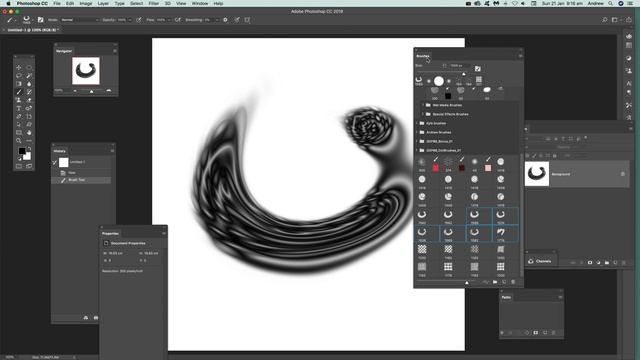This screenshot has height=360, width=640.
Task: Enable airbrush-style build-up
Action: coord(178,20)
